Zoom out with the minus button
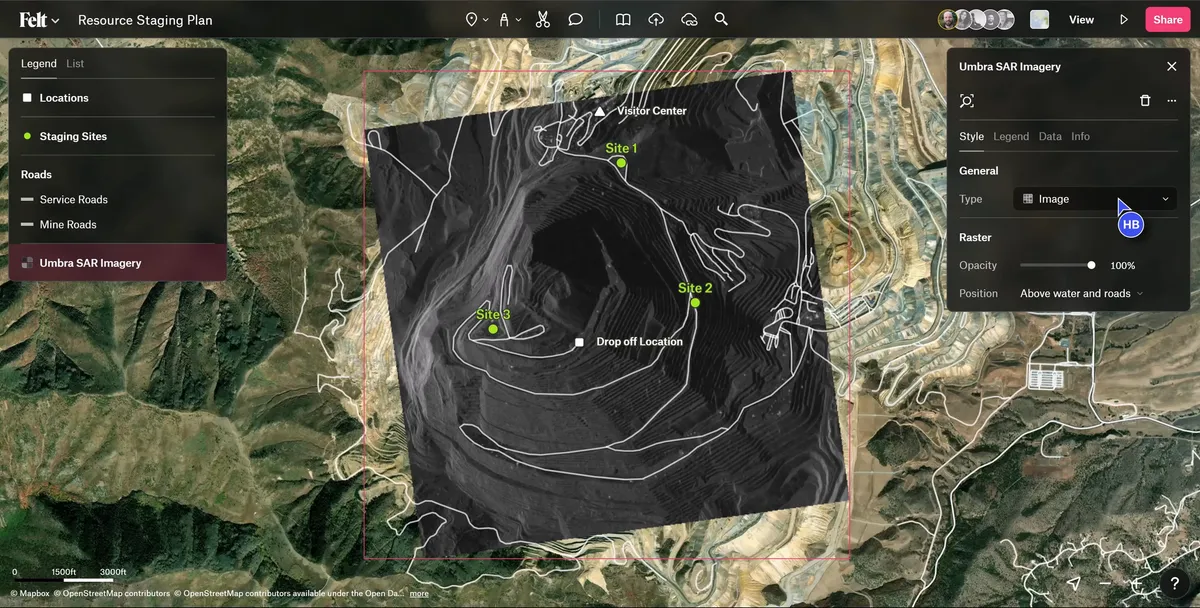Viewport: 1200px width, 608px height. pyautogui.click(x=1104, y=583)
